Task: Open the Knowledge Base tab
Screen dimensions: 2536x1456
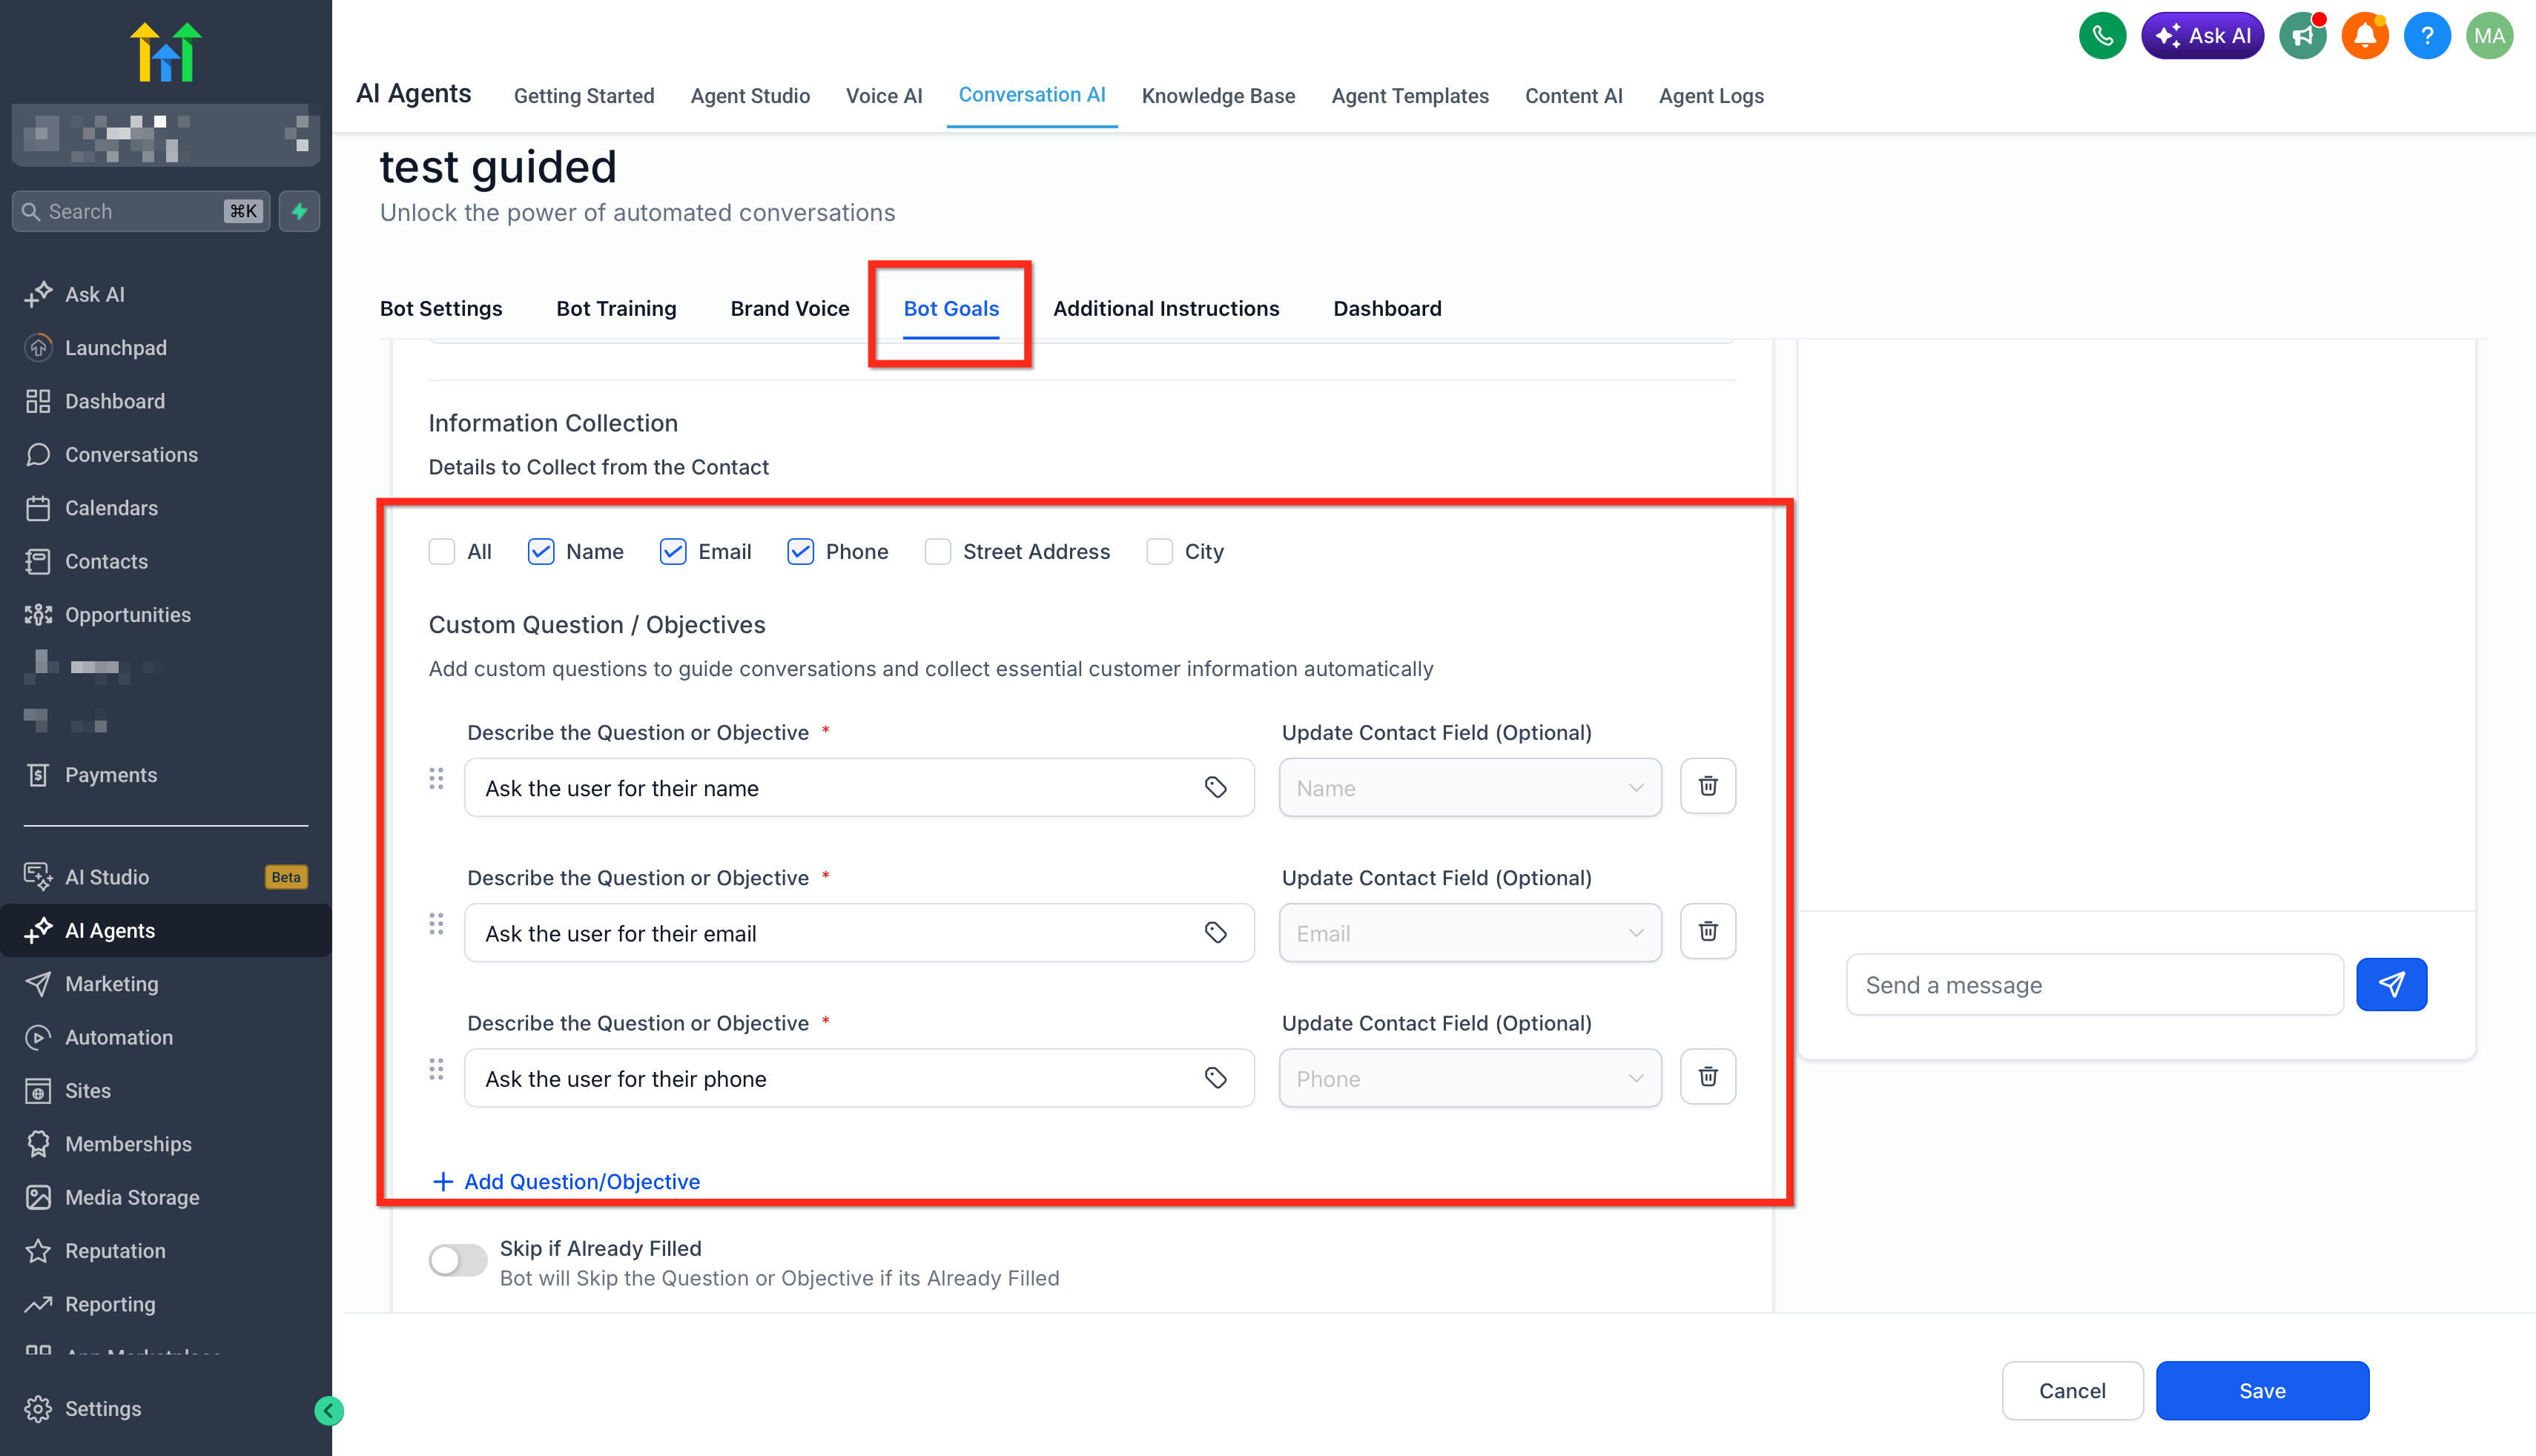Action: click(1218, 96)
